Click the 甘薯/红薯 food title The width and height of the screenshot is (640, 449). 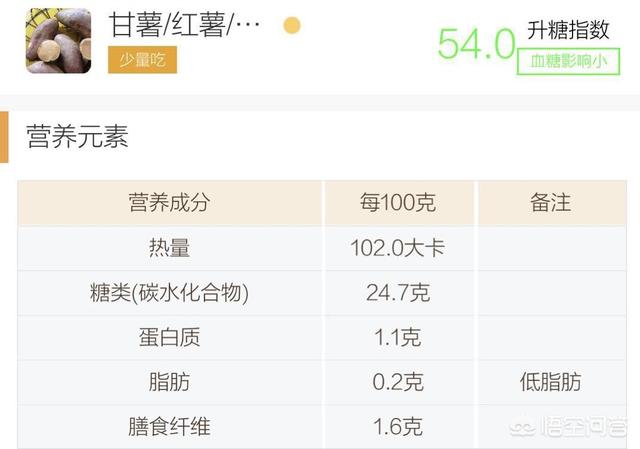pos(184,25)
